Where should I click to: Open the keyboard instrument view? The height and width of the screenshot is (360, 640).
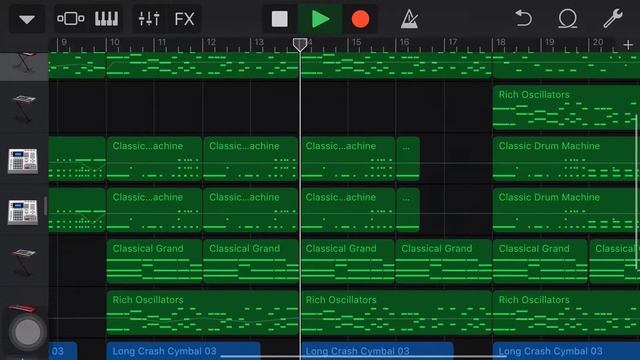tap(106, 19)
